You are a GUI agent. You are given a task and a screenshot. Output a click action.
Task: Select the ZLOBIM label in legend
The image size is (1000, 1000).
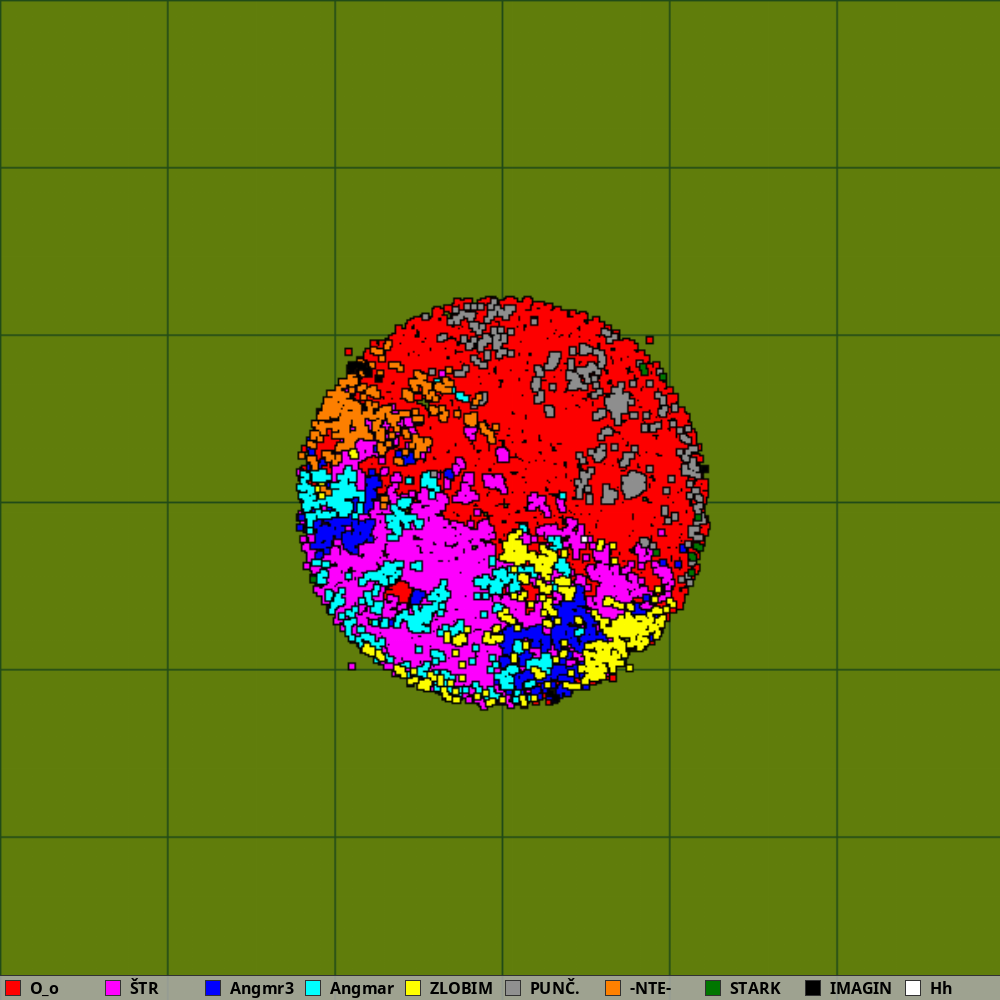(x=461, y=988)
